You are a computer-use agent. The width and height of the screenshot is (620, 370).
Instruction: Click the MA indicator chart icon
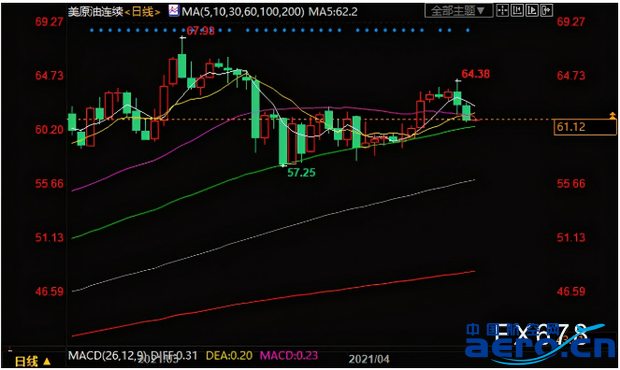(174, 11)
